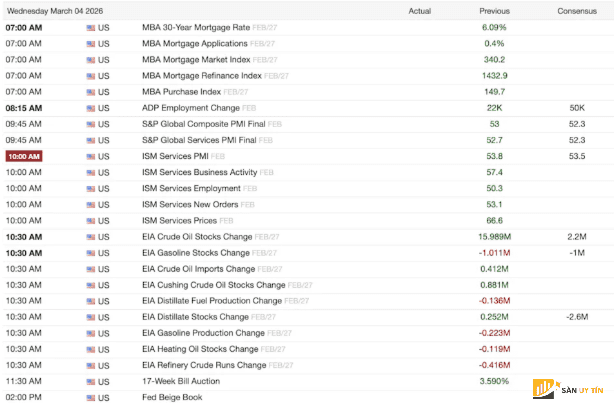Click the US flag next to ISM Services PMI
Image resolution: width=614 pixels, height=411 pixels.
[x=91, y=156]
